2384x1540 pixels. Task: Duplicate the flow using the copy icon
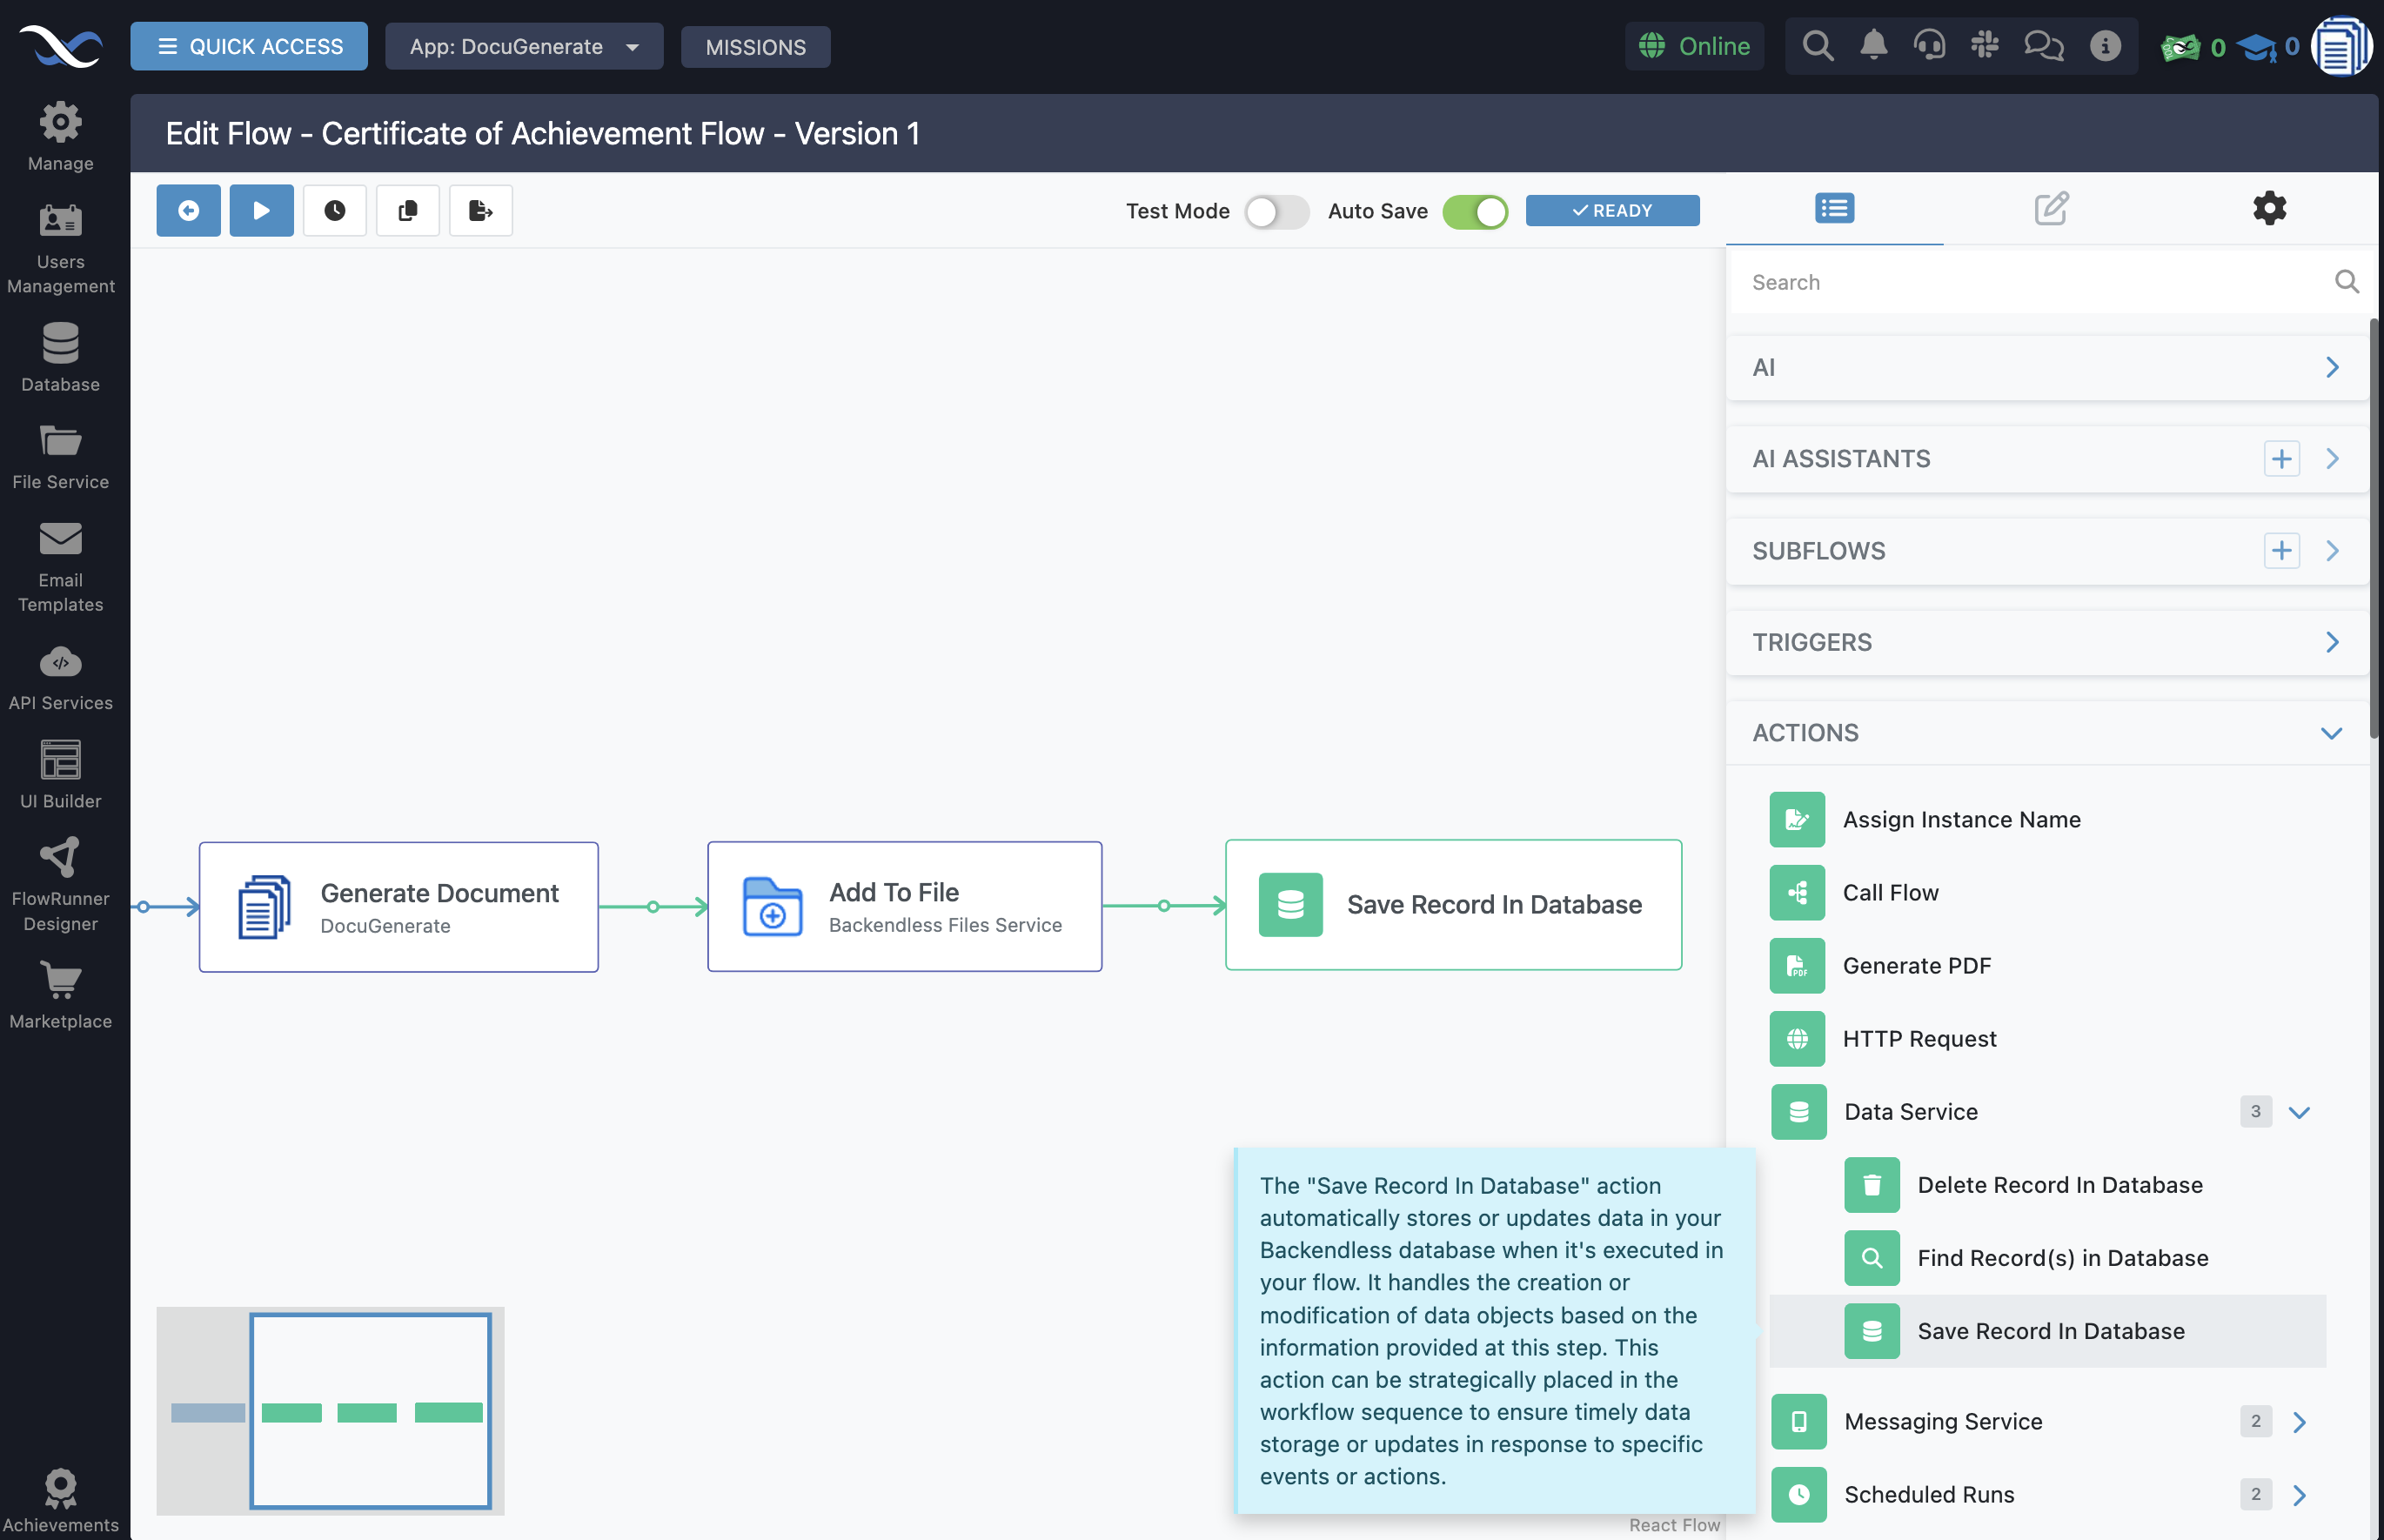[x=407, y=210]
